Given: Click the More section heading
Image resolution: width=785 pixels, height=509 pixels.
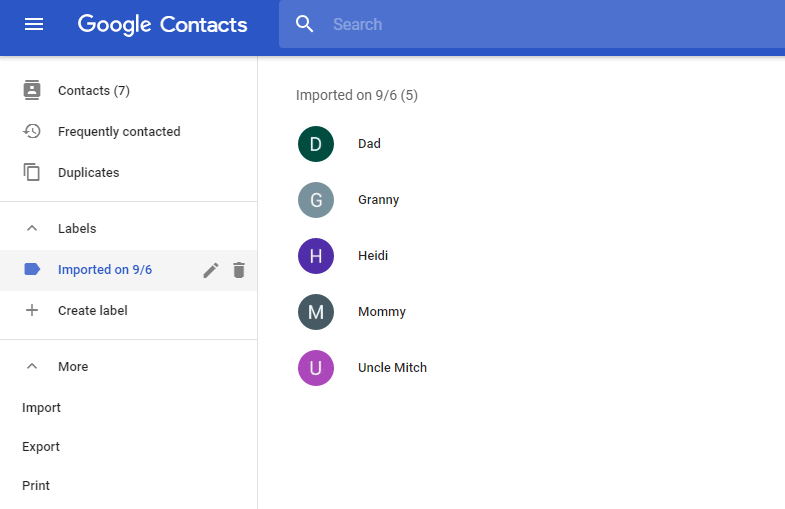Looking at the screenshot, I should click(73, 367).
